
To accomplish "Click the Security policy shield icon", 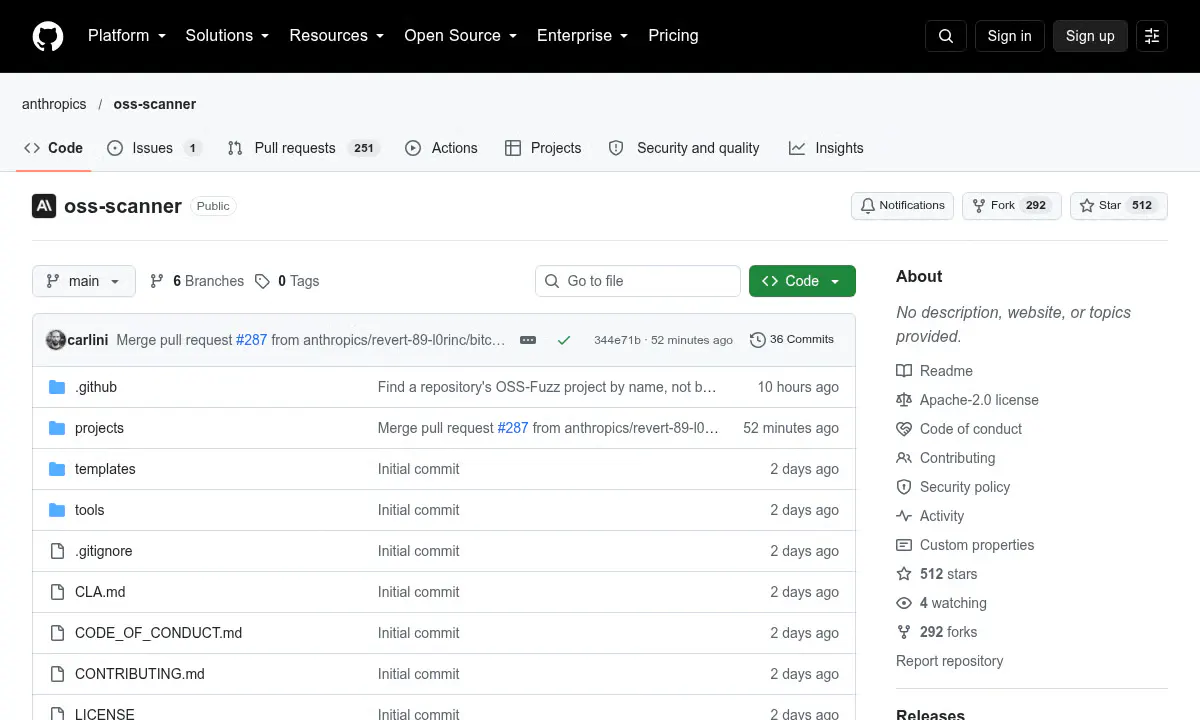I will pyautogui.click(x=904, y=487).
